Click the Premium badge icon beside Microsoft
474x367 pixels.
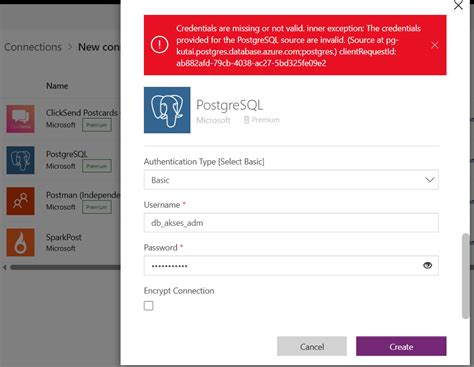[247, 120]
